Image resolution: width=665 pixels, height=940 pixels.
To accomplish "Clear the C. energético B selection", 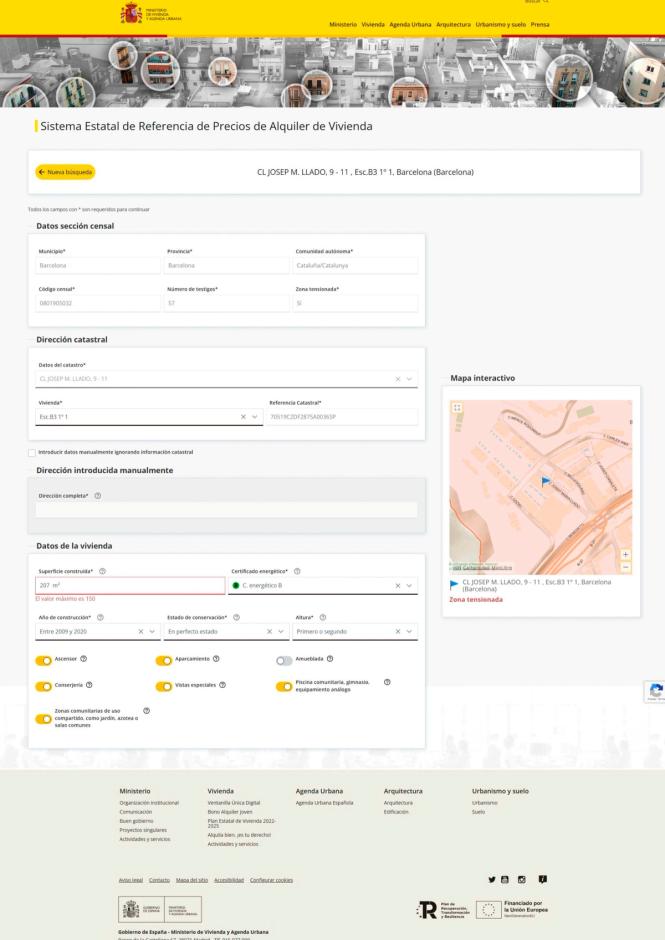I will [x=398, y=586].
